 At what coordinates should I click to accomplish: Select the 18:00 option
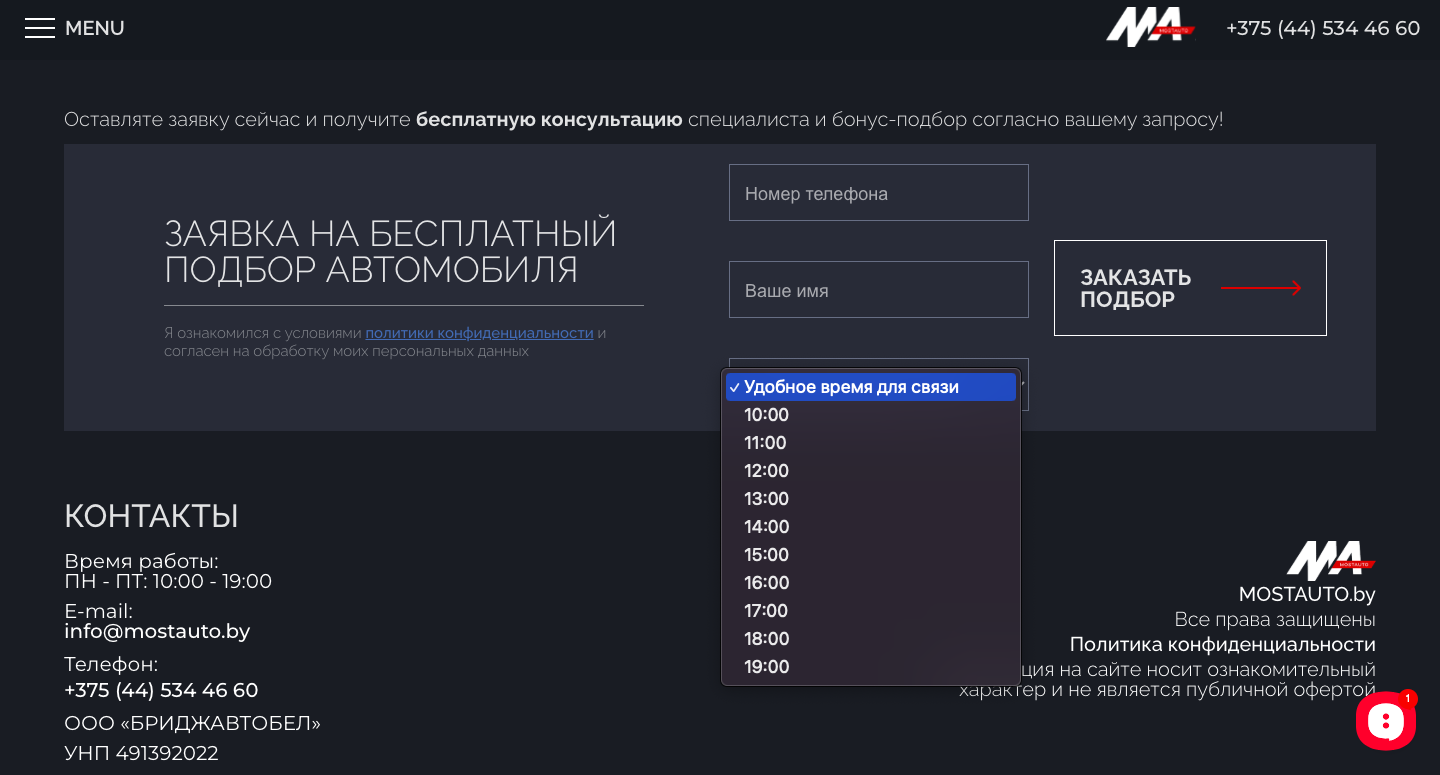click(x=767, y=639)
